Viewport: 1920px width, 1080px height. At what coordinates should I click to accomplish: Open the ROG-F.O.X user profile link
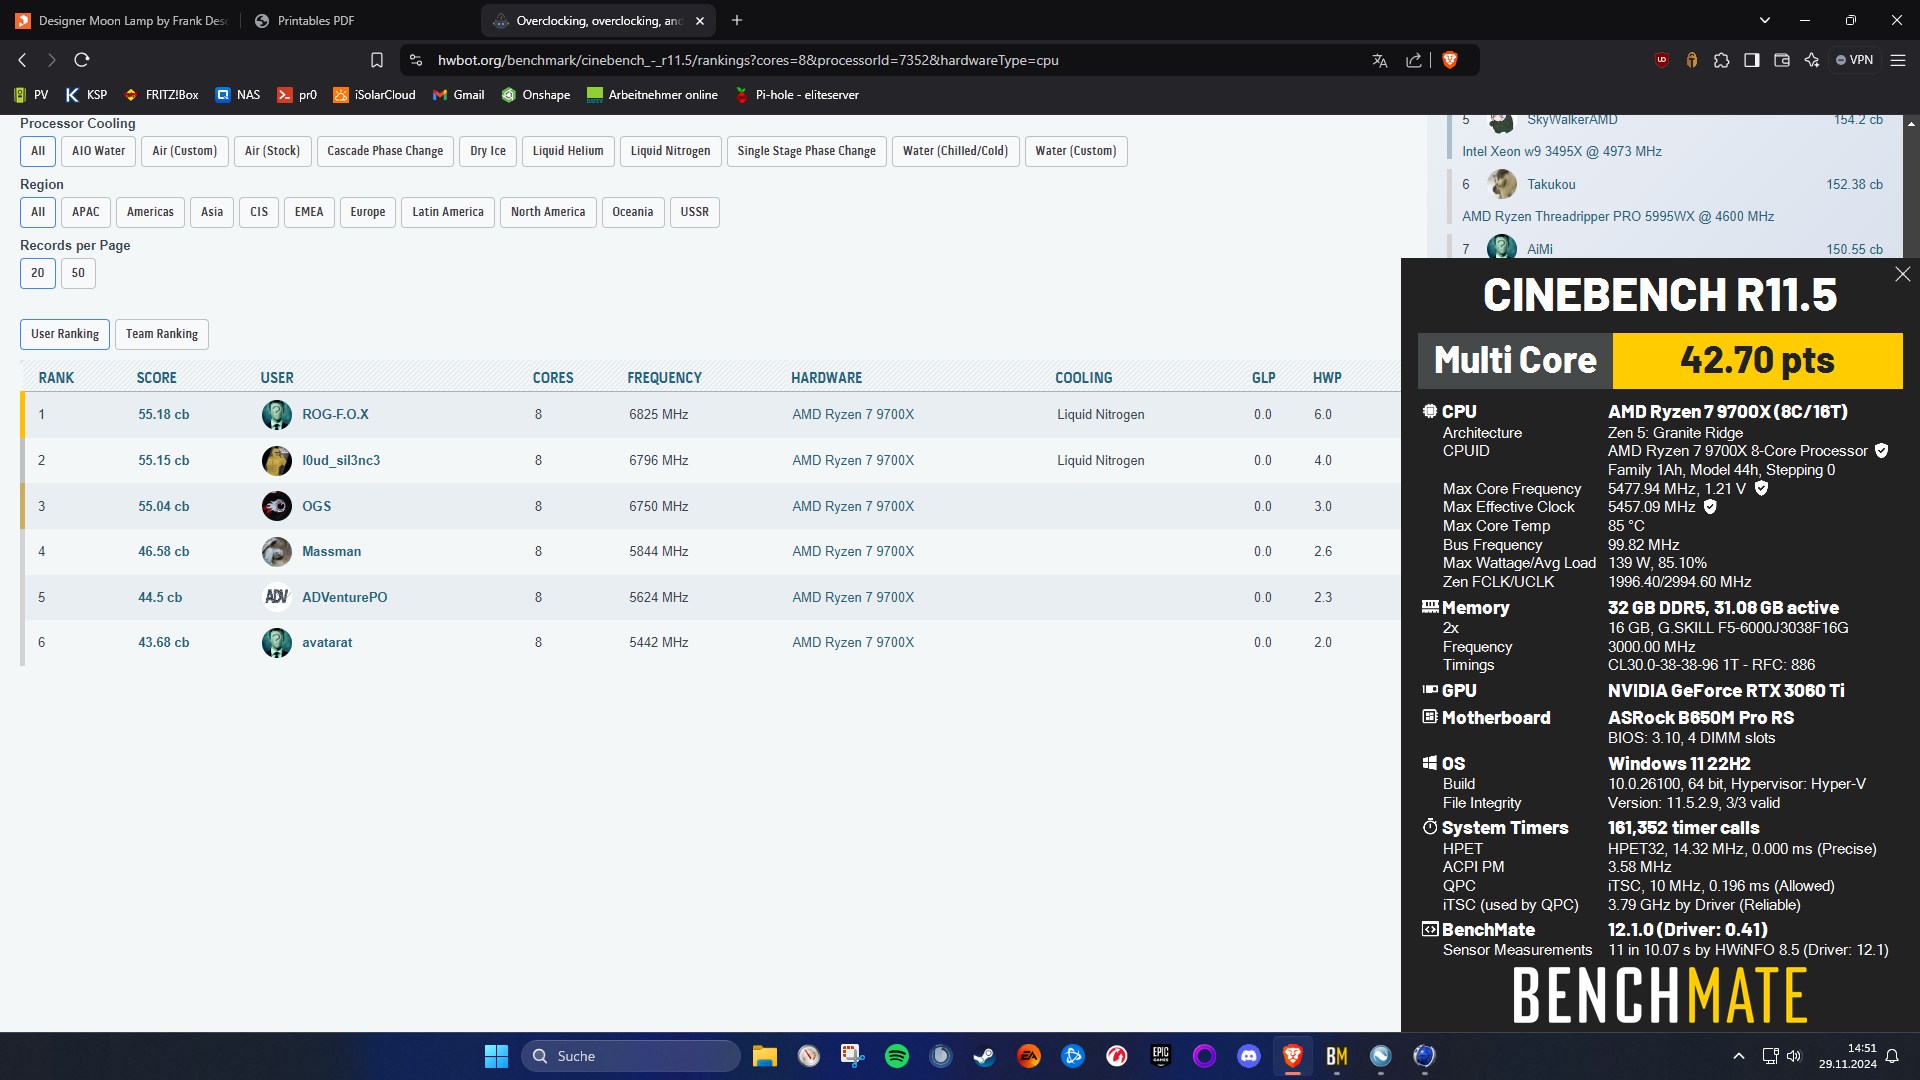(x=335, y=414)
